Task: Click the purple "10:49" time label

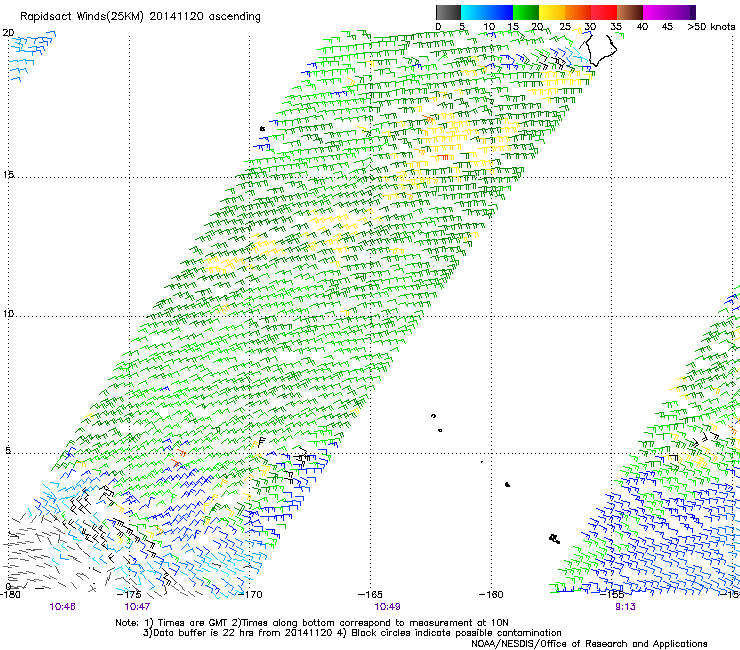Action: pyautogui.click(x=387, y=607)
